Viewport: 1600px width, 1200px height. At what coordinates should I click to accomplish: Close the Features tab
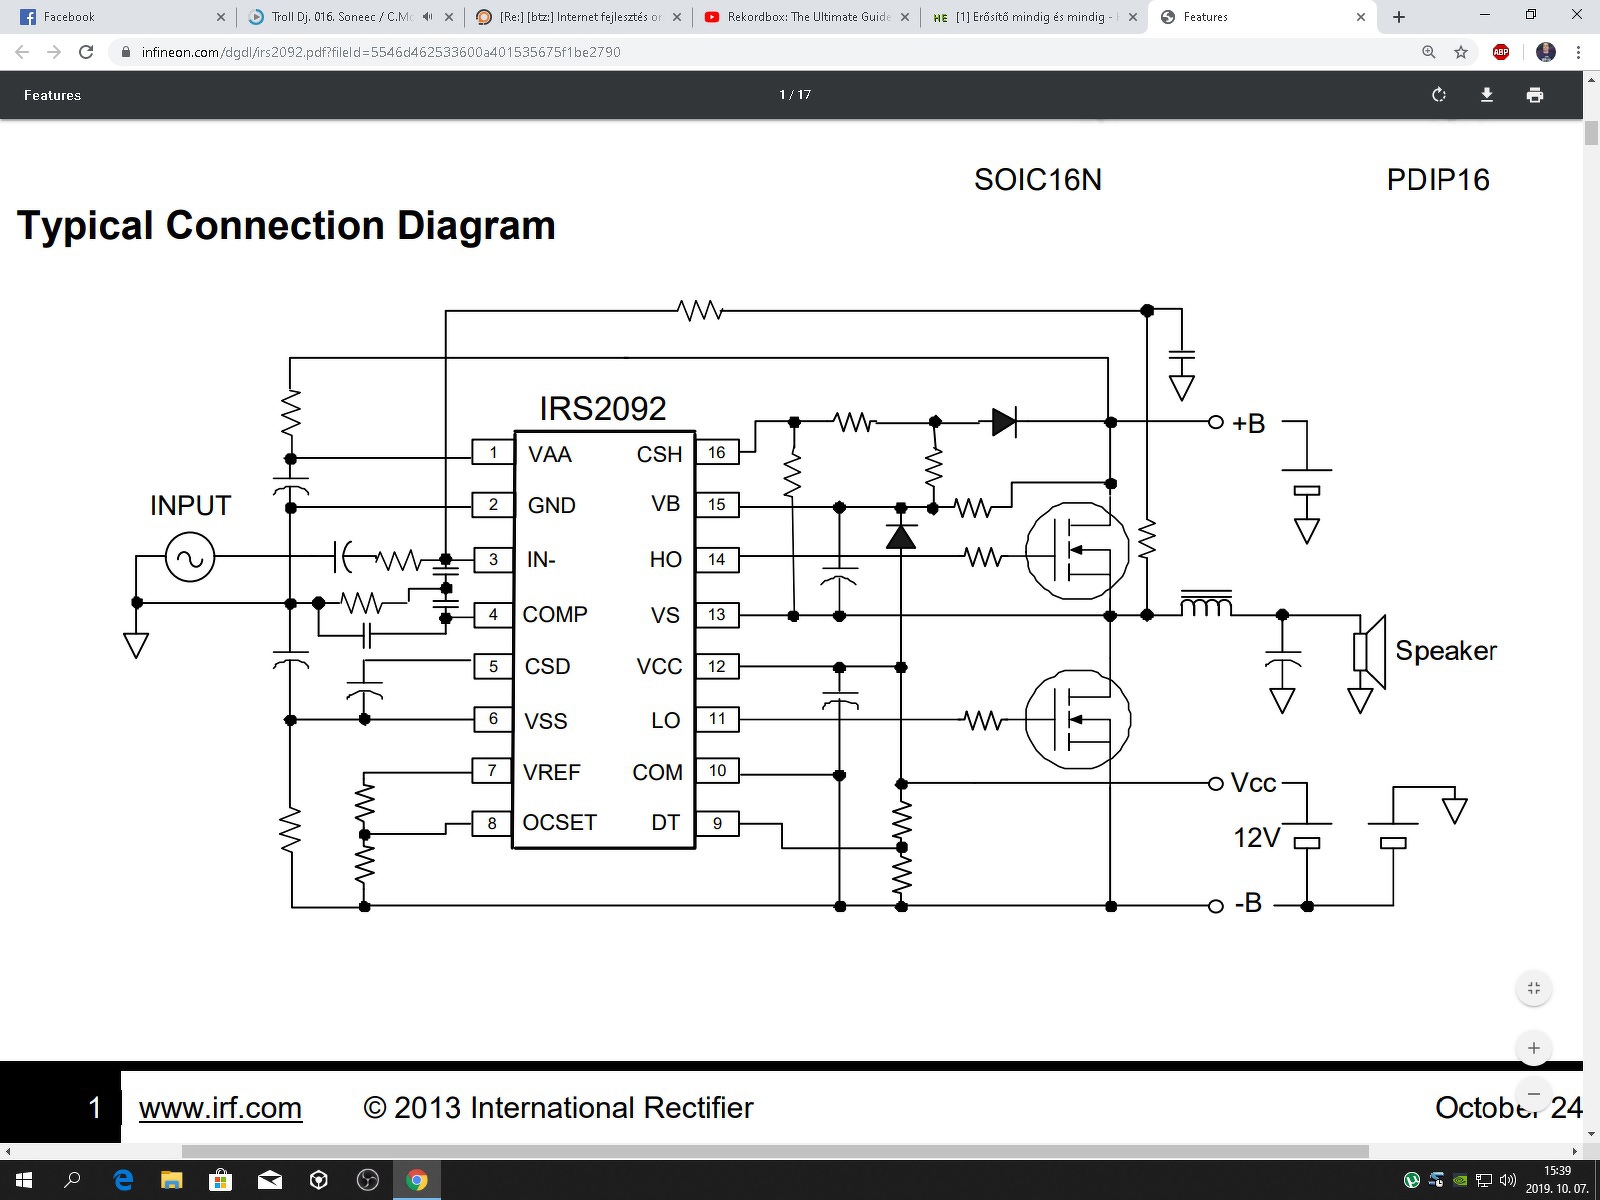[1361, 17]
